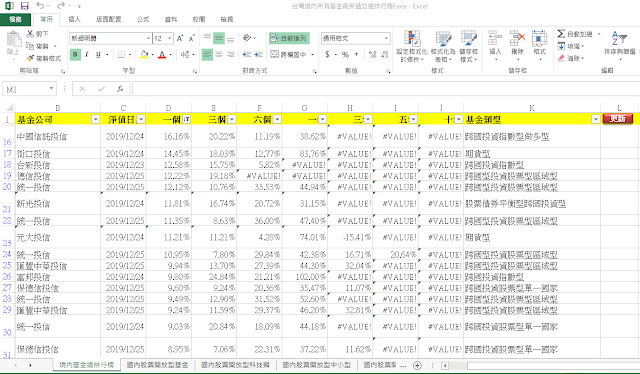Click the percent style icon
Viewport: 640px width, 374px height.
click(x=345, y=54)
